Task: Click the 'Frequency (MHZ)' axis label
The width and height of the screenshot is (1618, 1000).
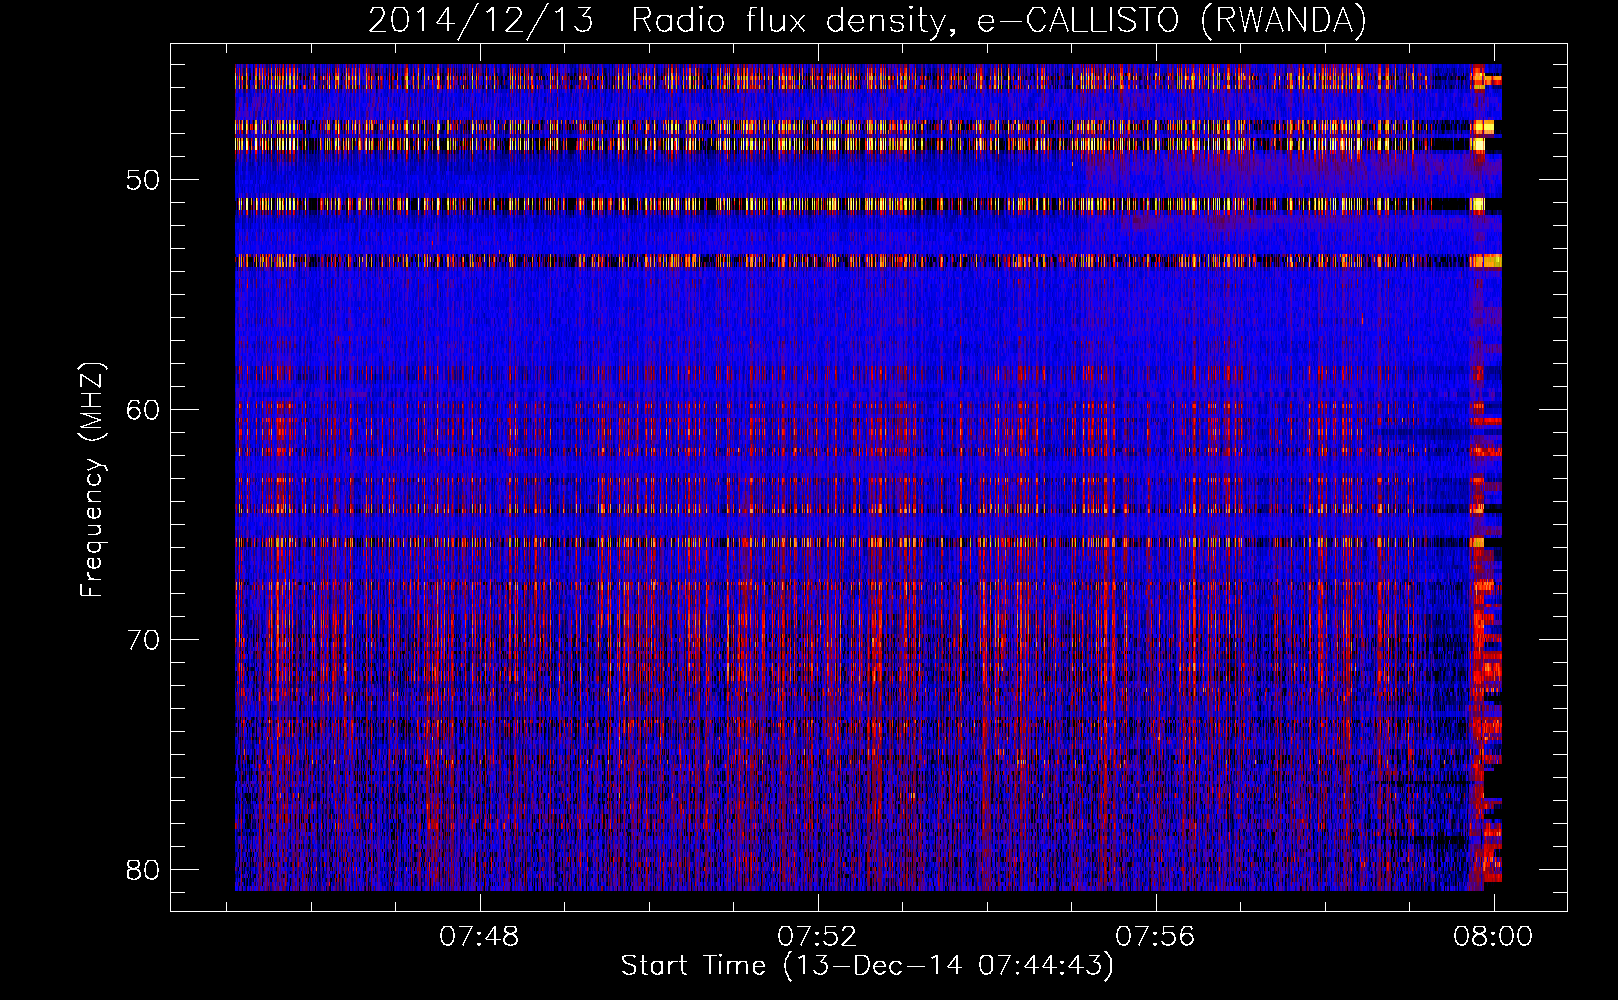Action: (x=91, y=480)
